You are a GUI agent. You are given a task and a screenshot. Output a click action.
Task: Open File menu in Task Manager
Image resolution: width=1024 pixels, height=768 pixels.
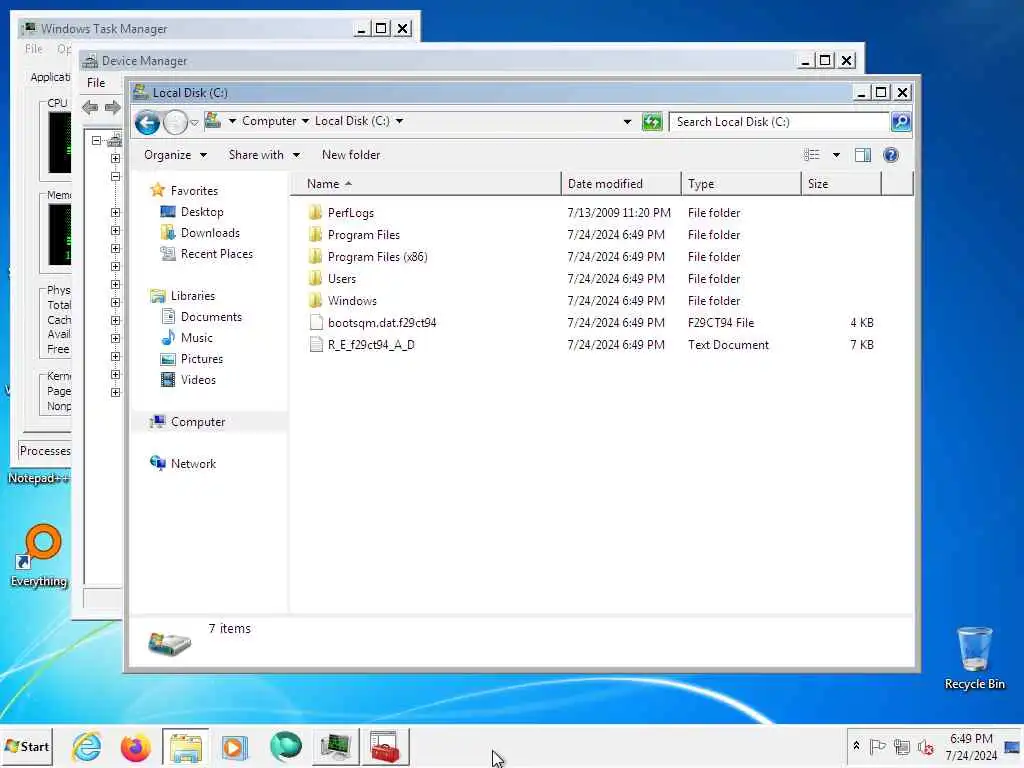pyautogui.click(x=33, y=49)
